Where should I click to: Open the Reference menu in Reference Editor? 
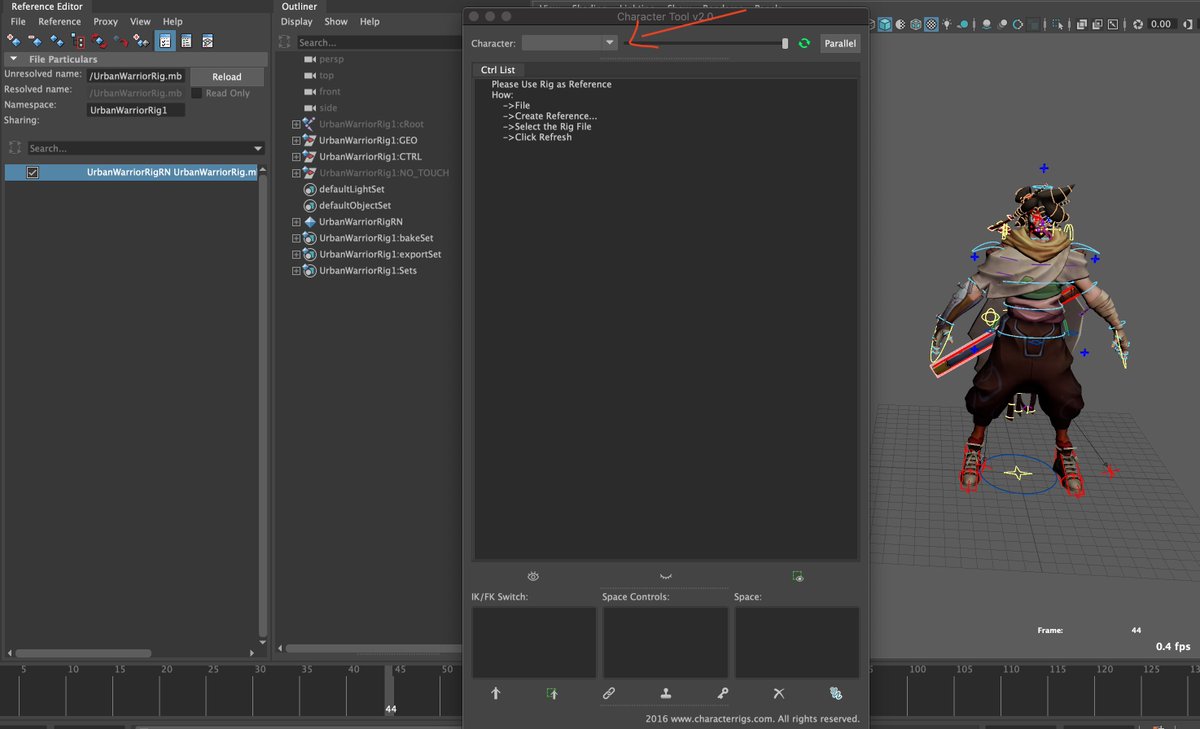[60, 21]
